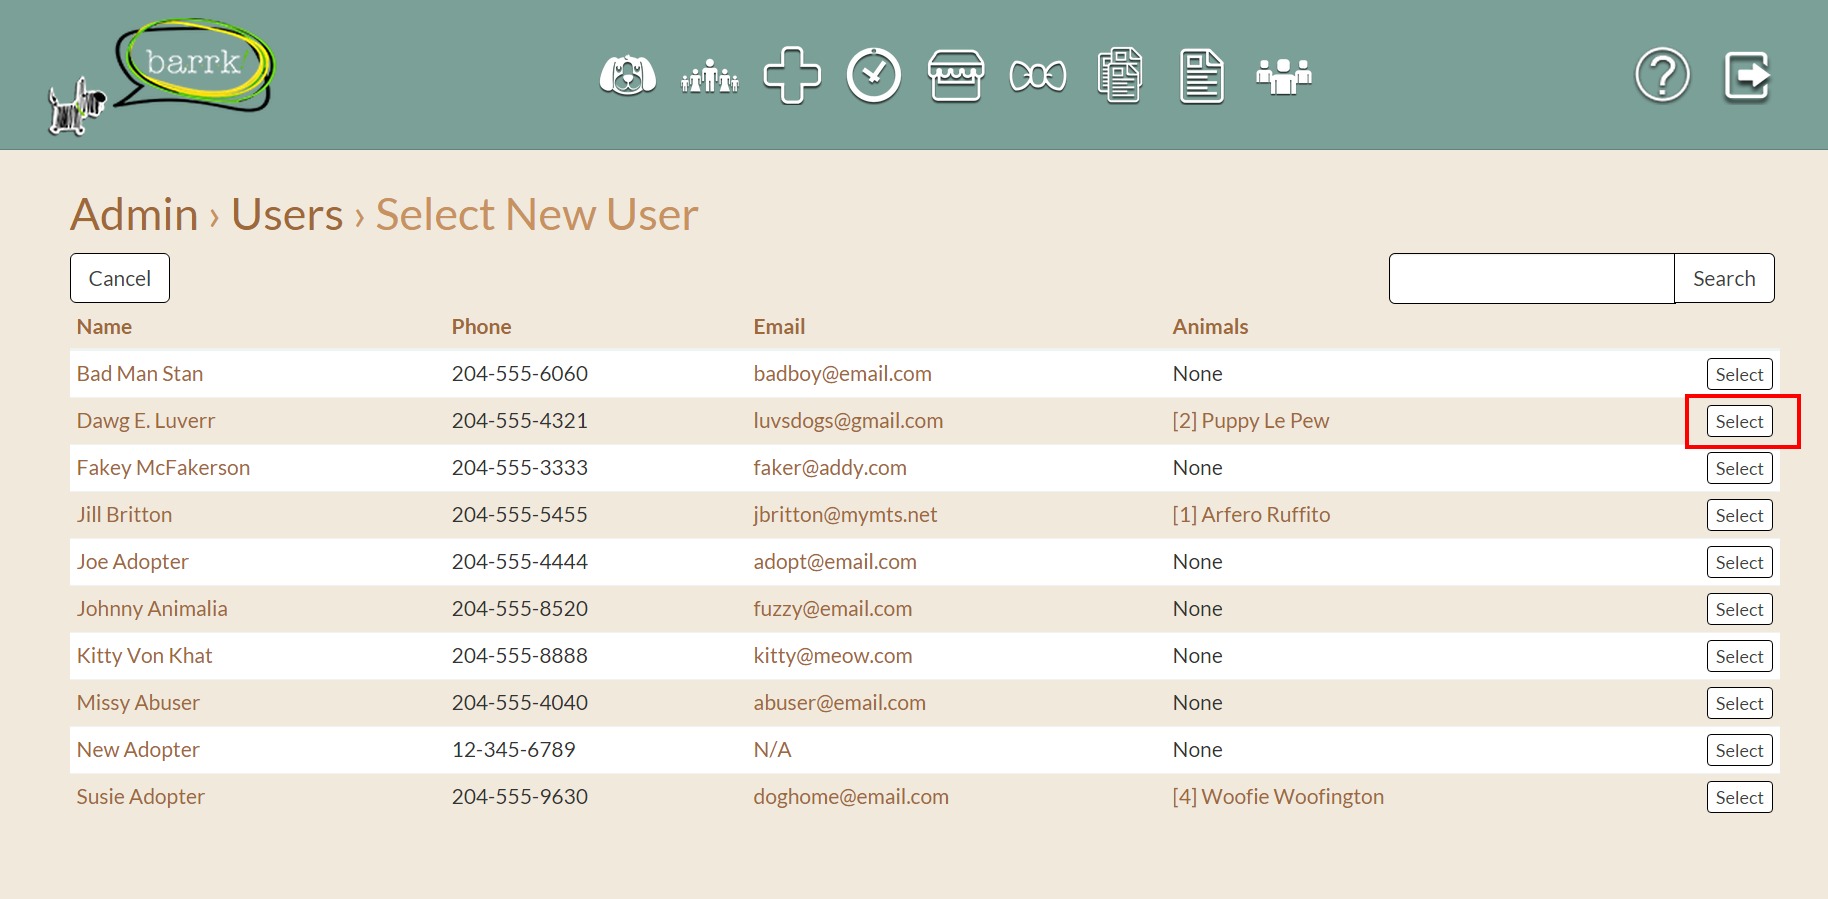Select user Dawg E. Luverr

(x=1740, y=421)
